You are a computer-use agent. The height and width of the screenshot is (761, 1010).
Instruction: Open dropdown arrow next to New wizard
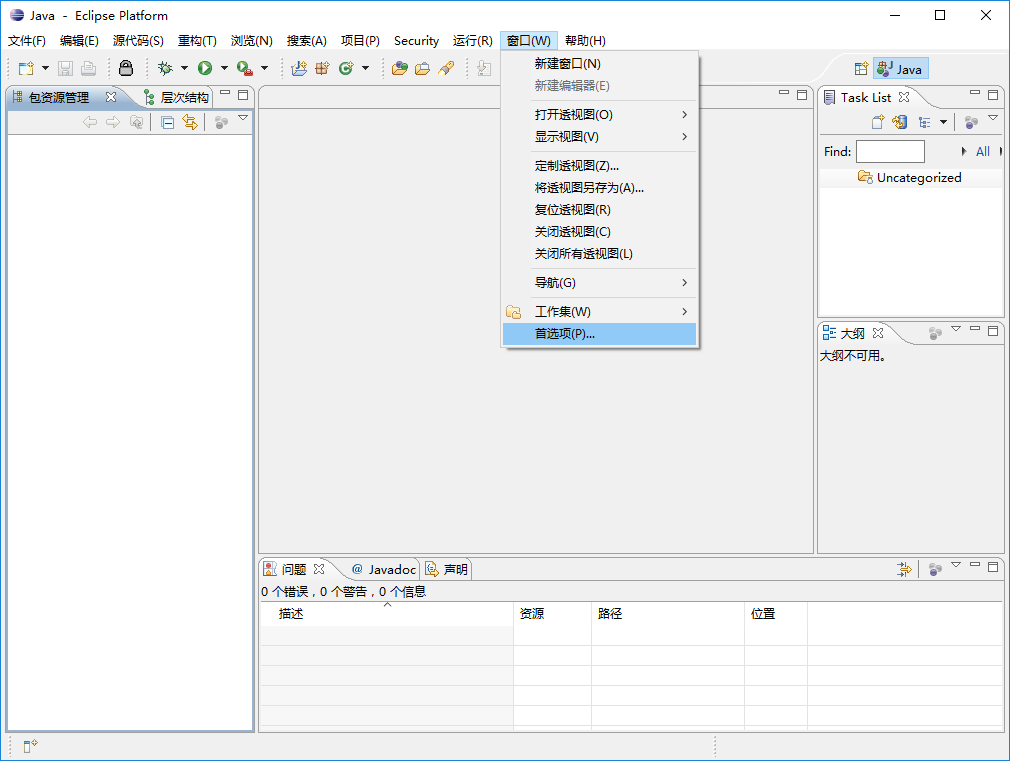[x=45, y=68]
